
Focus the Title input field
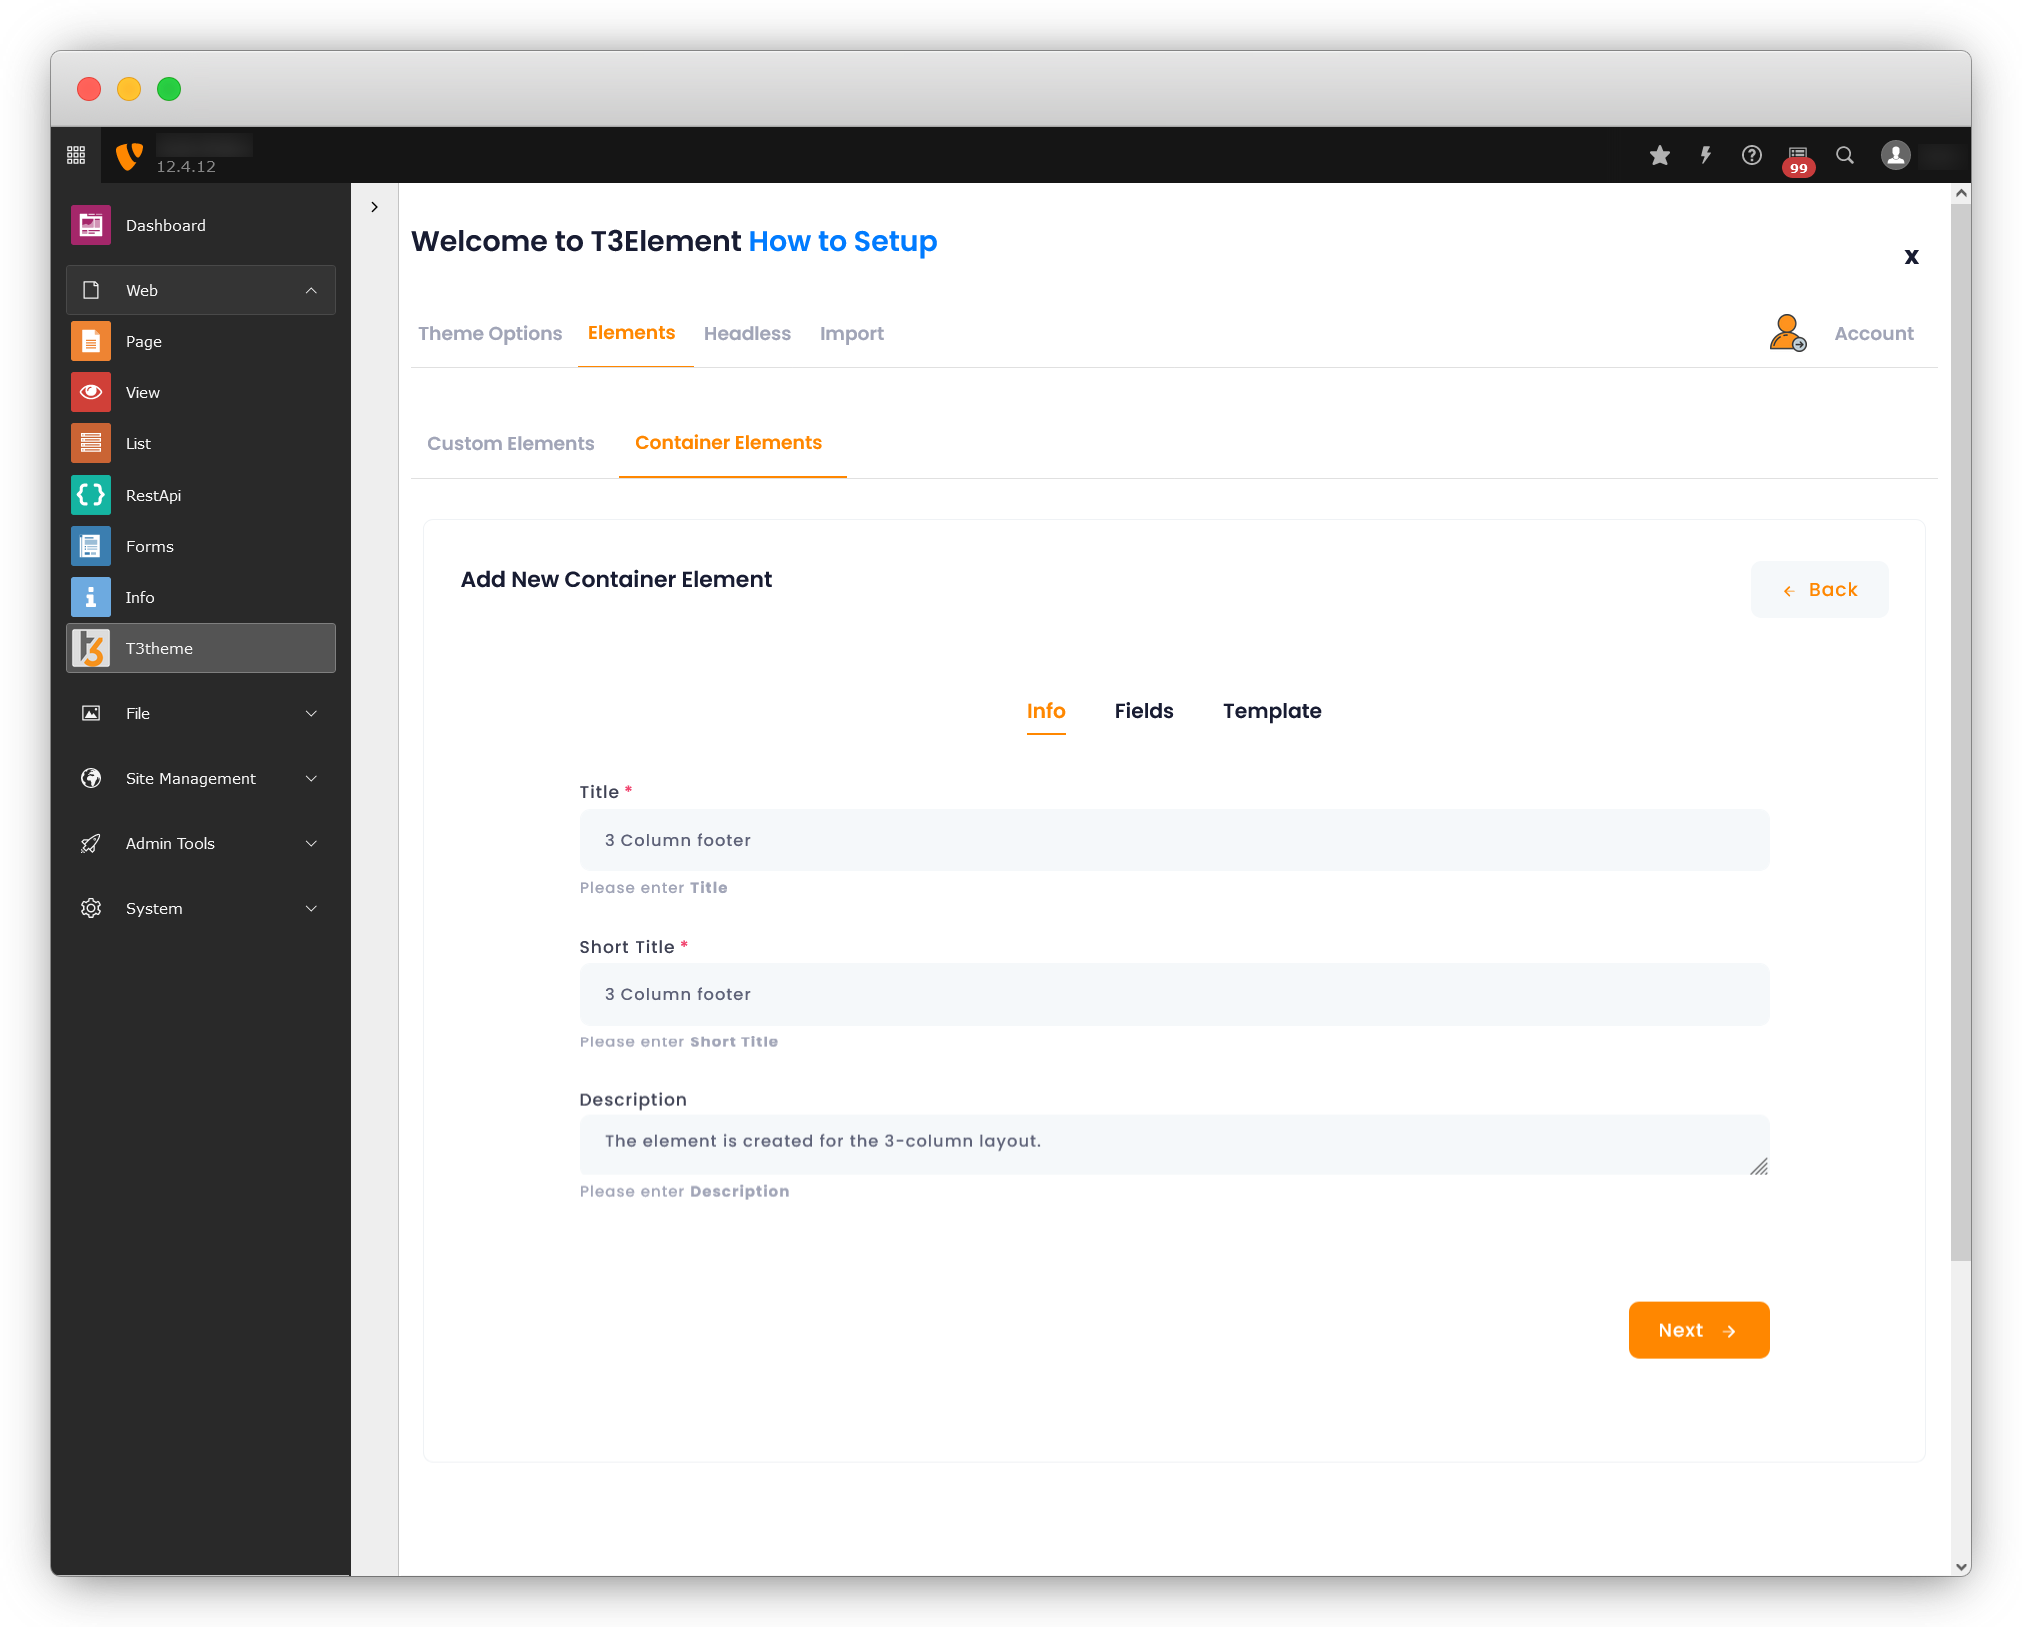(1174, 840)
